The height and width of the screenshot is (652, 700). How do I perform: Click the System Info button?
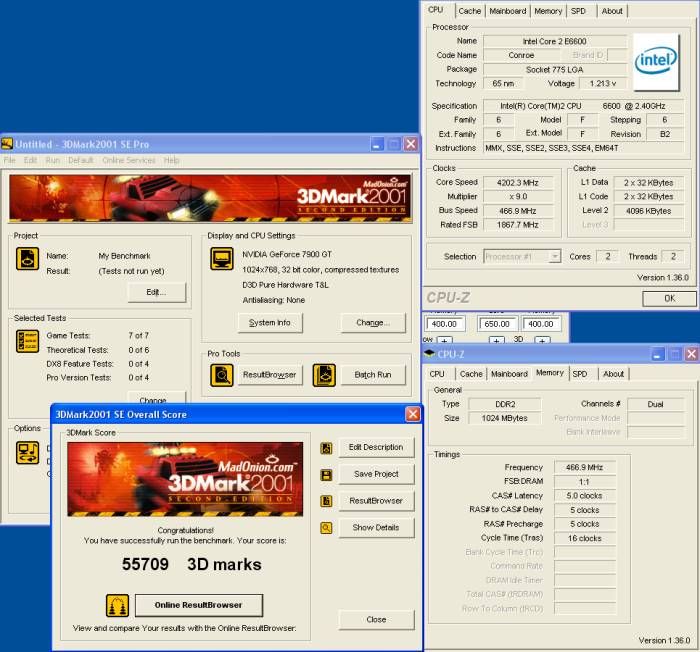(269, 322)
